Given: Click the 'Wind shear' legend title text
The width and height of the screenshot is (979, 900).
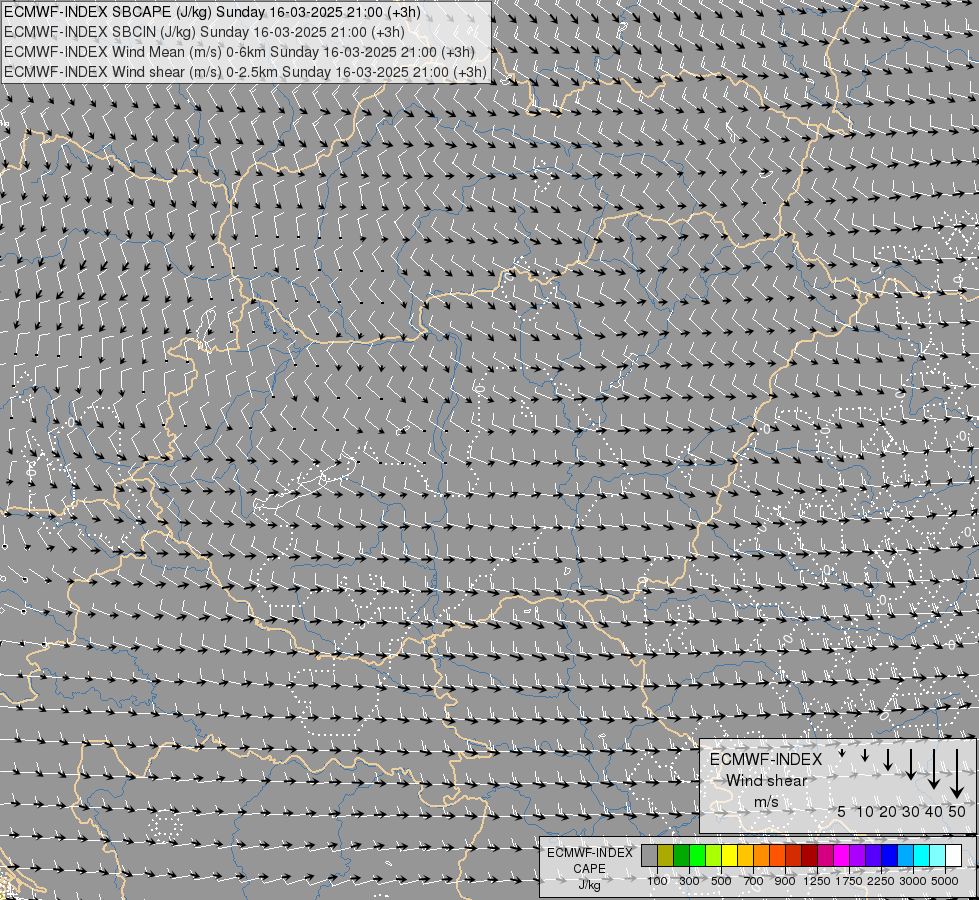Looking at the screenshot, I should tap(767, 781).
